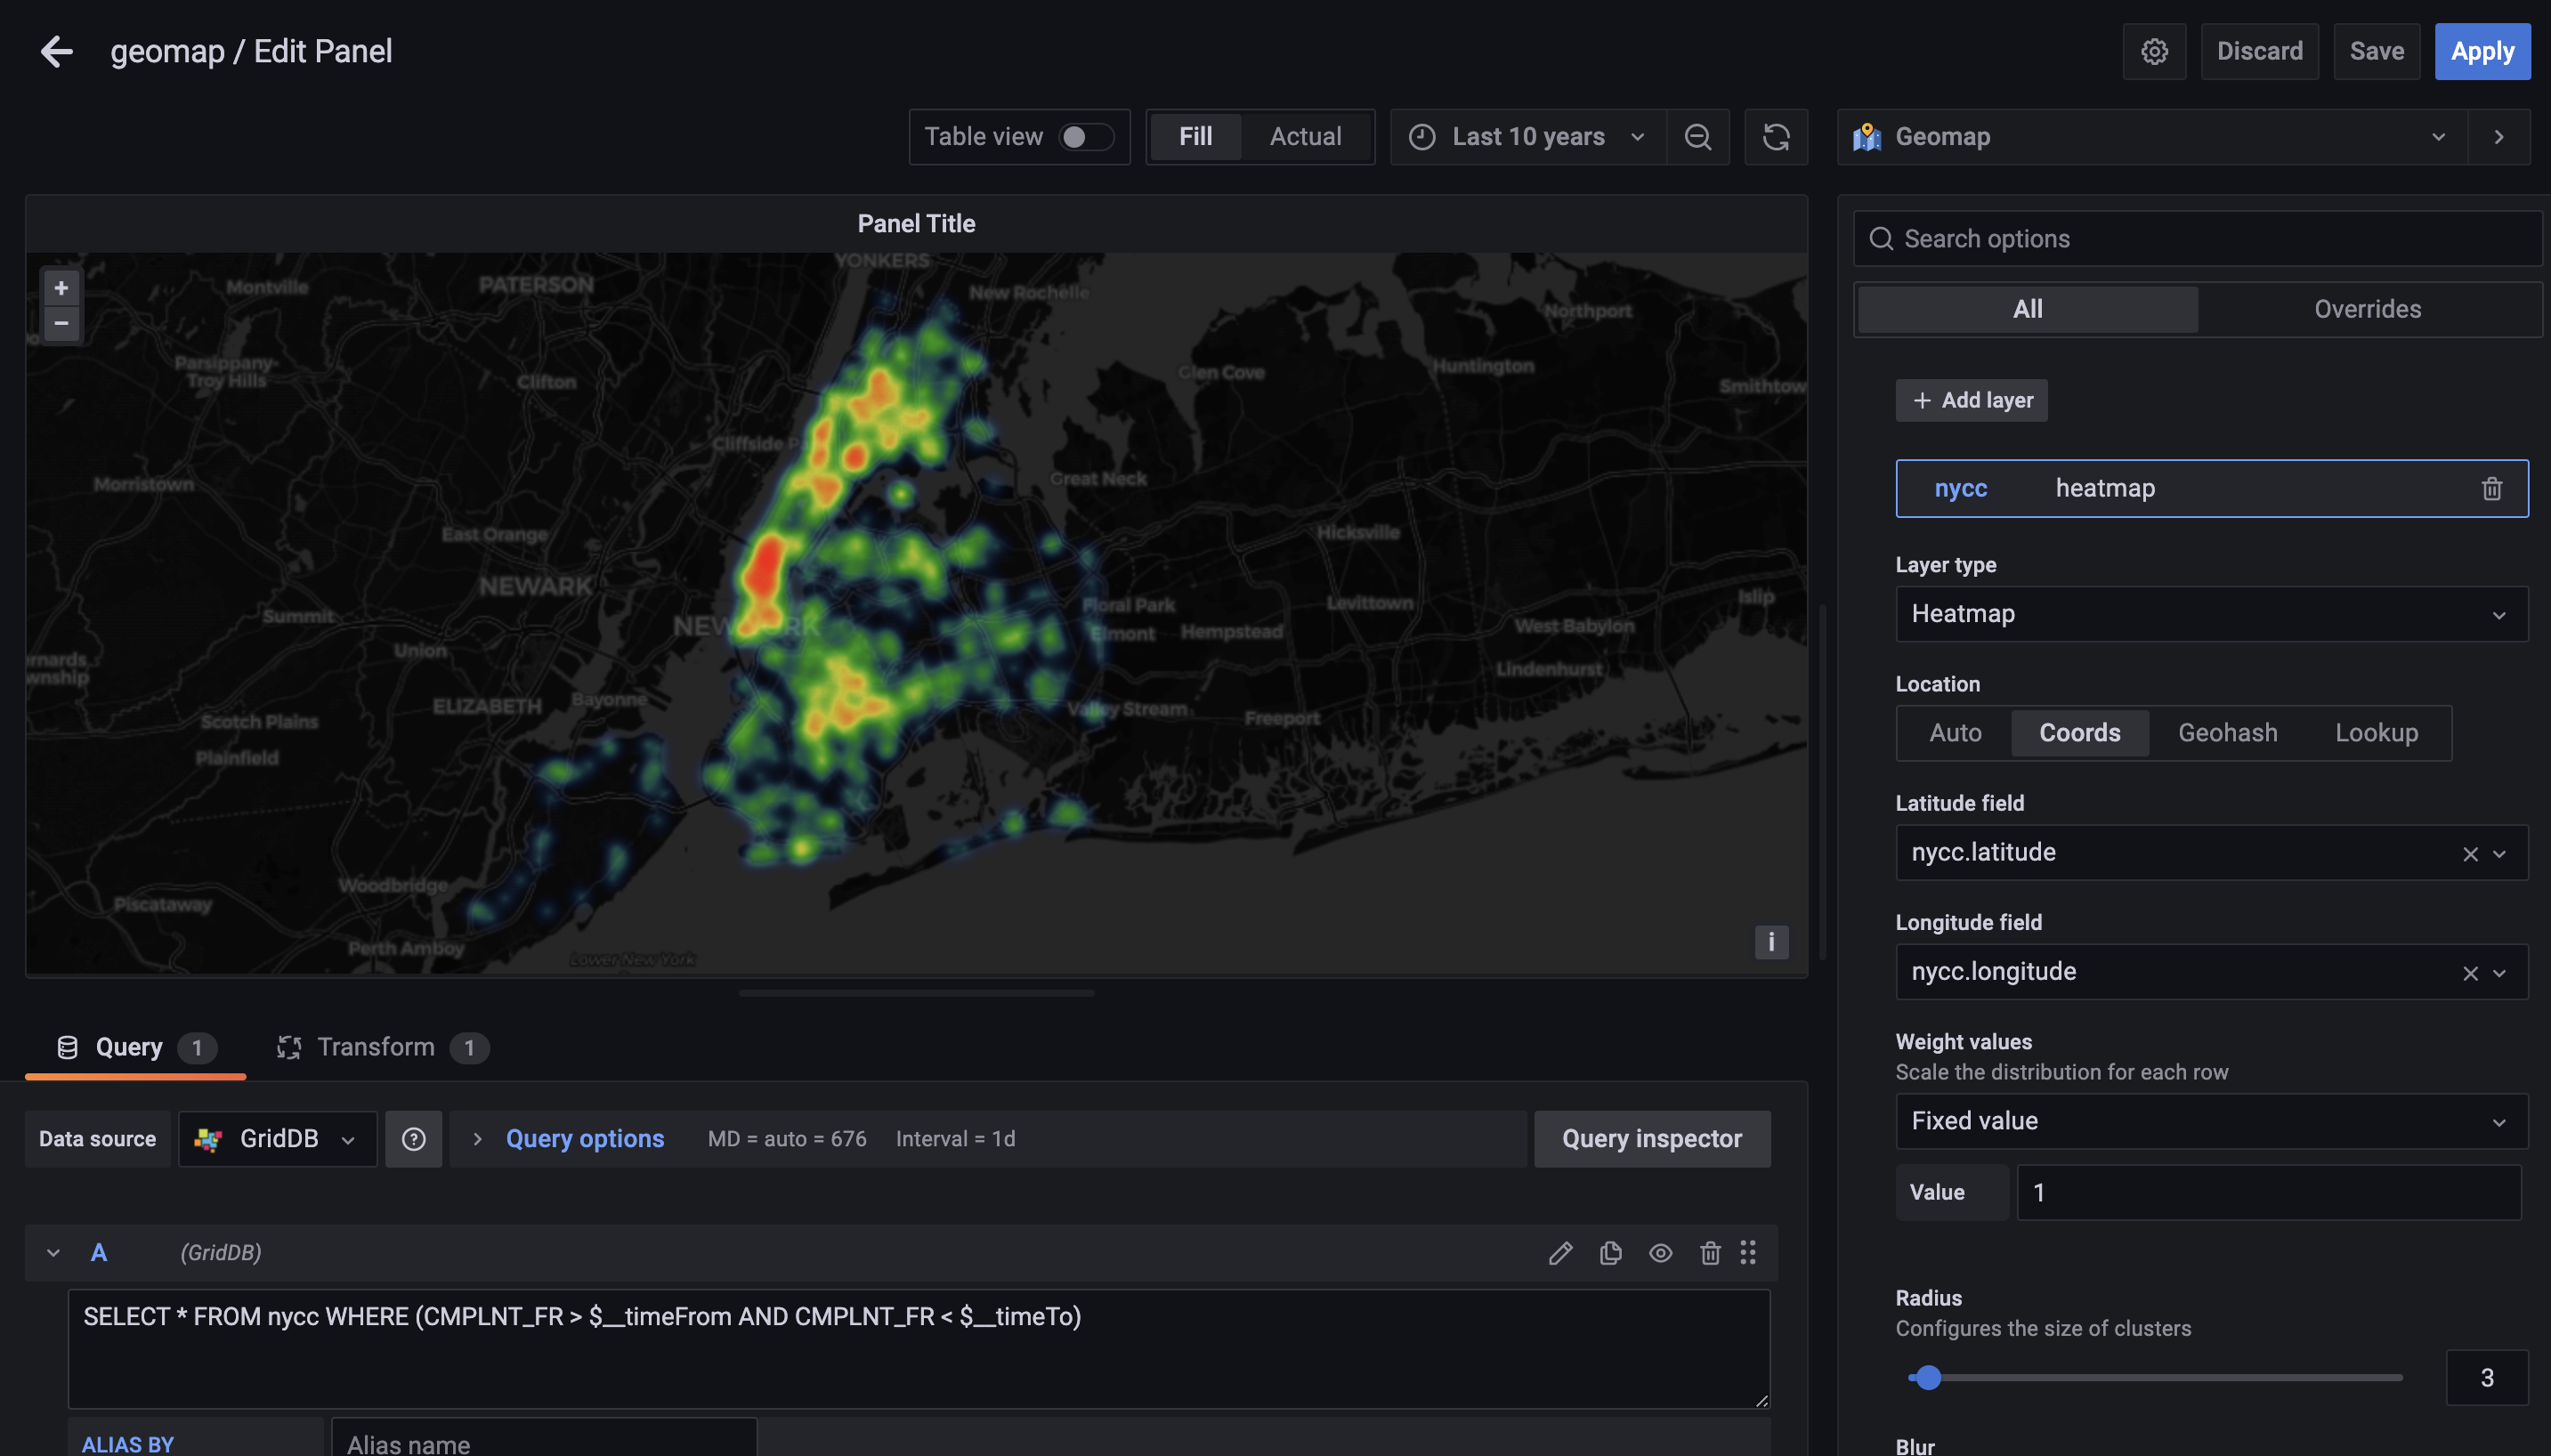Refresh the dashboard with refresh icon
Screen dimensions: 2551x1456
tap(1775, 136)
